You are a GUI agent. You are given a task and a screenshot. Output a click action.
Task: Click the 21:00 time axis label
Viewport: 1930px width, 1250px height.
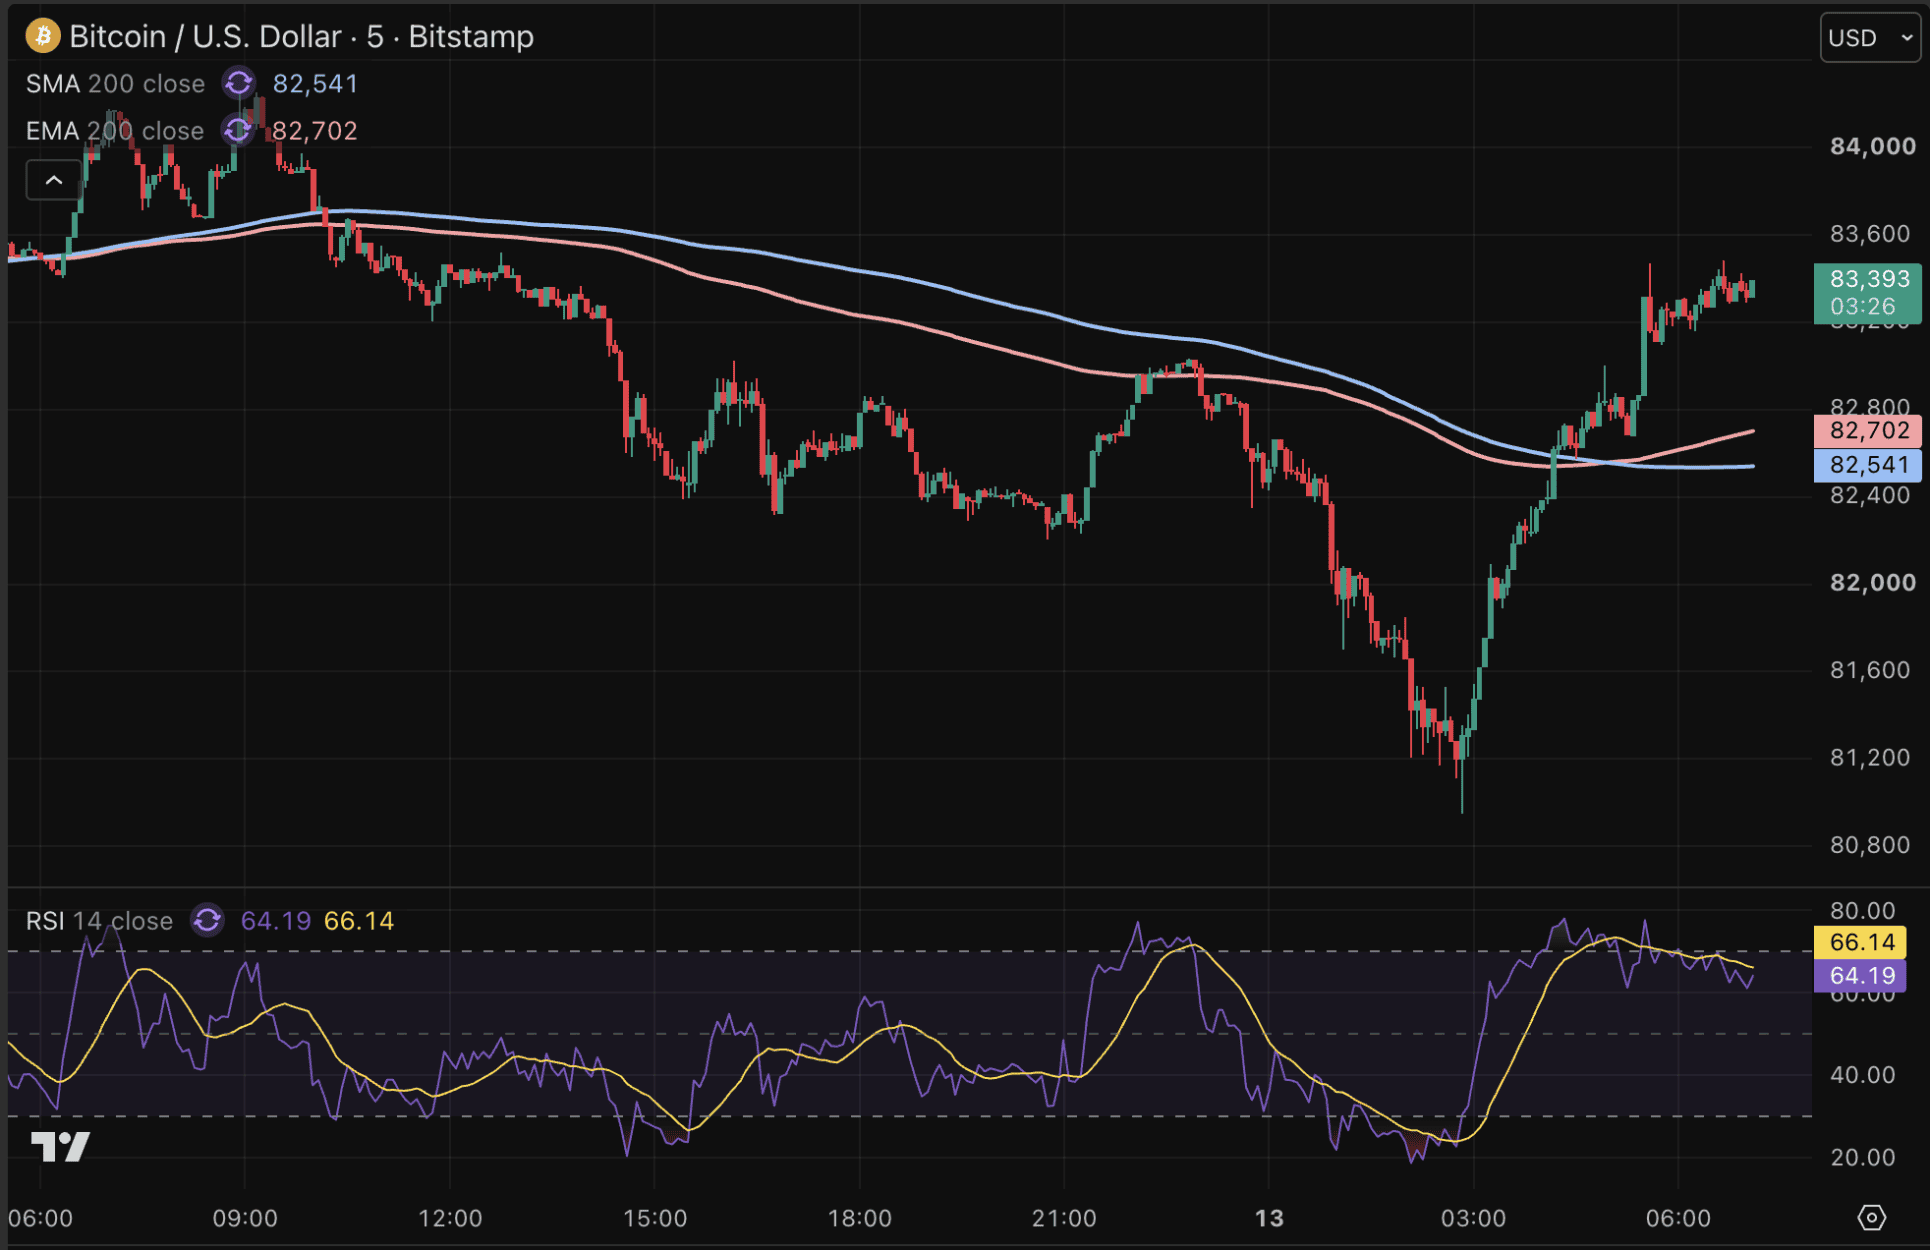tap(1064, 1218)
